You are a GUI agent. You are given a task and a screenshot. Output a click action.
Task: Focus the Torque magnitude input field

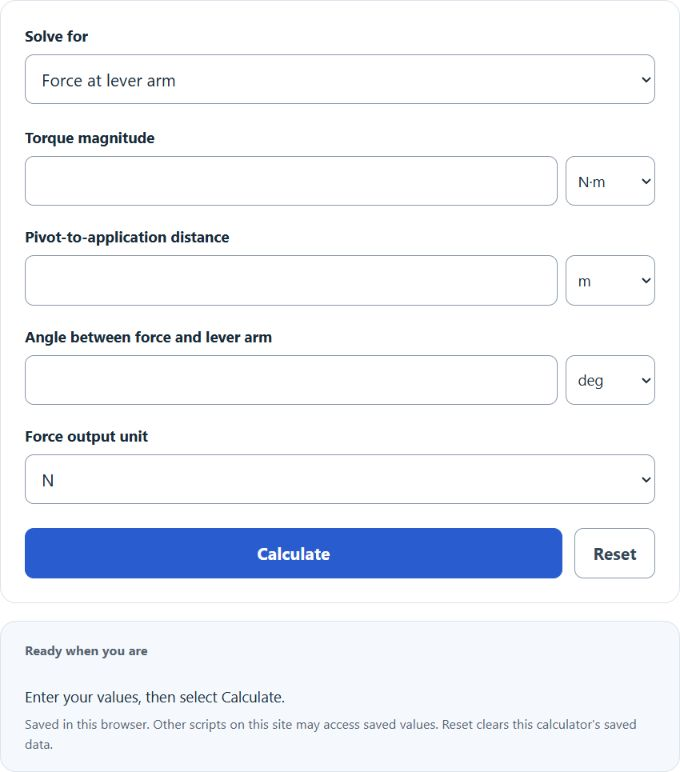(291, 181)
